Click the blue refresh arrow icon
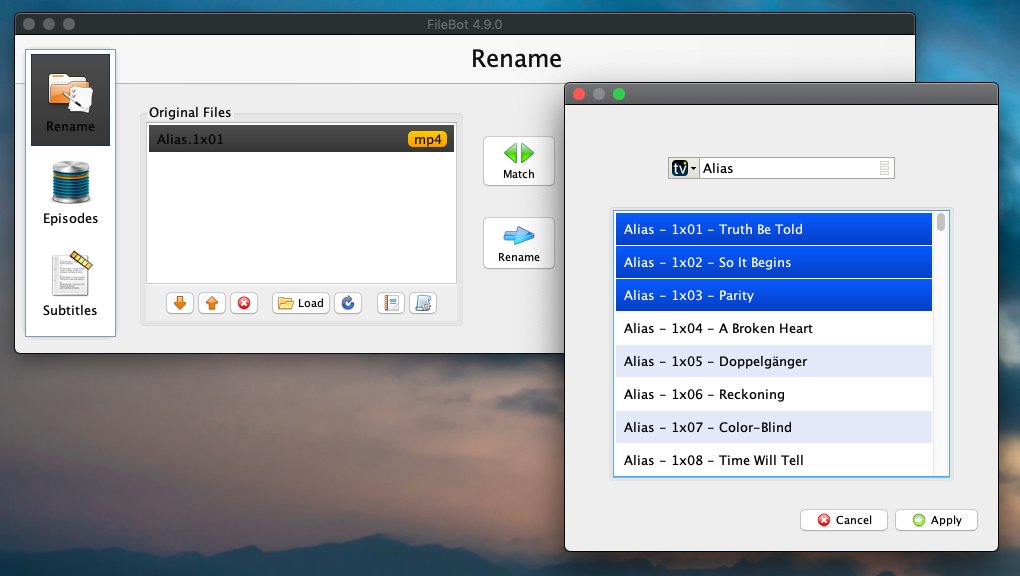Image resolution: width=1020 pixels, height=576 pixels. pos(348,303)
